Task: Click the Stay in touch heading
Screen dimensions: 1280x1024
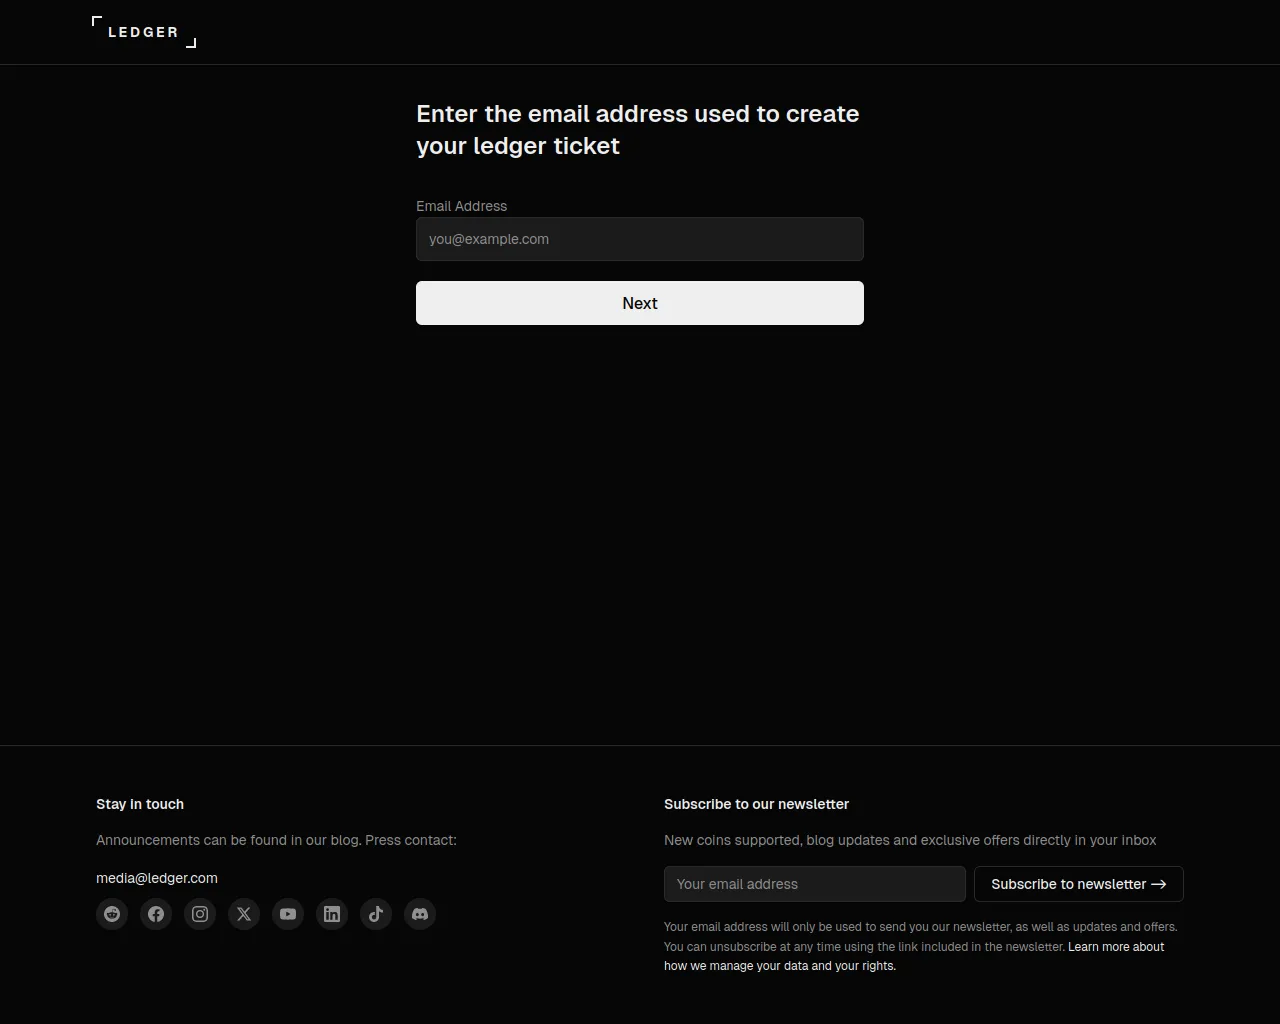Action: click(140, 804)
